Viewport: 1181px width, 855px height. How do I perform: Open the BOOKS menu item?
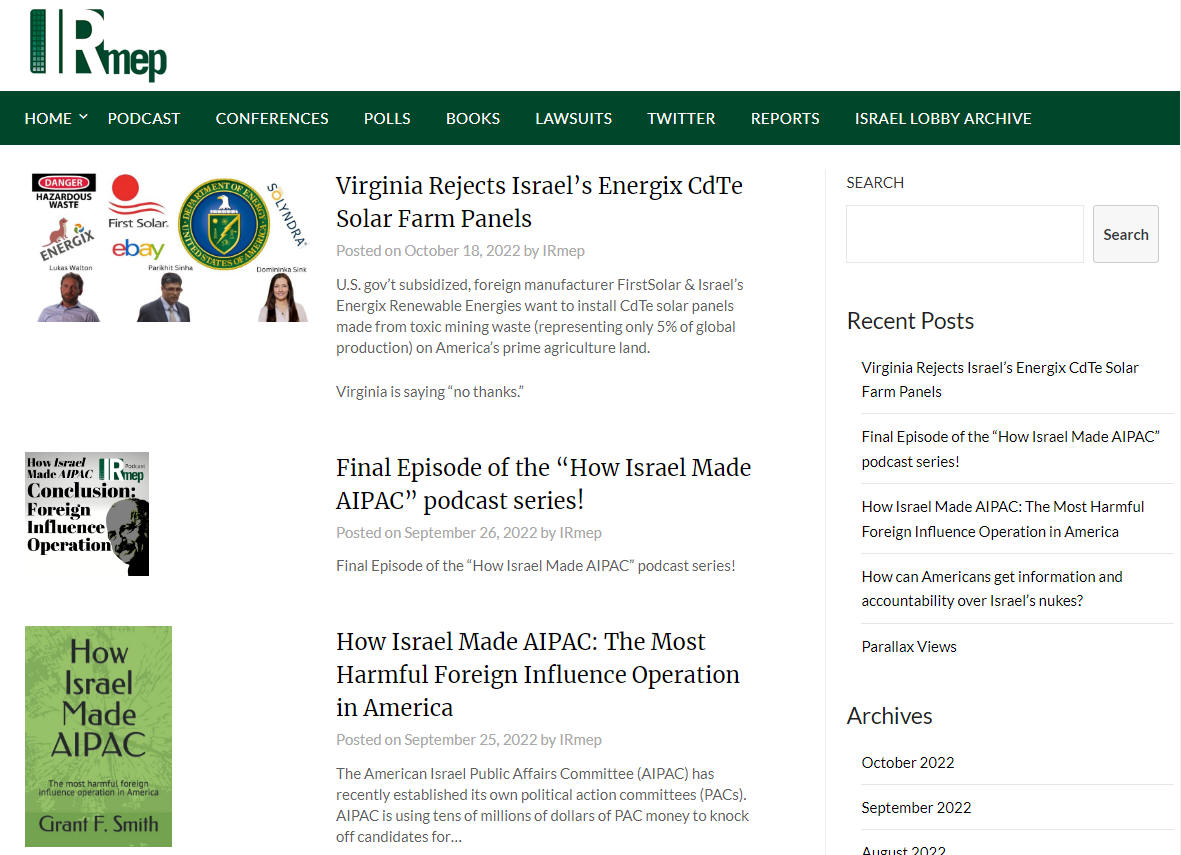pyautogui.click(x=473, y=118)
